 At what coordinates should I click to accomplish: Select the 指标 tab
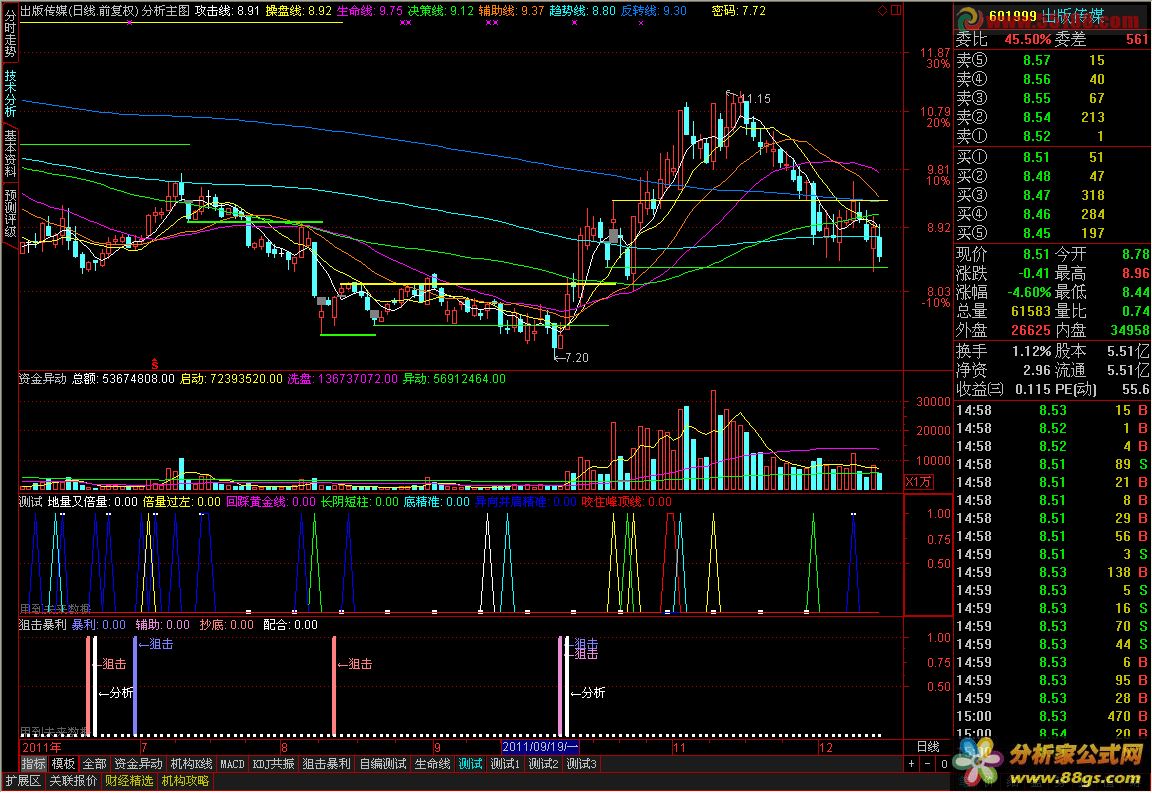coord(33,764)
